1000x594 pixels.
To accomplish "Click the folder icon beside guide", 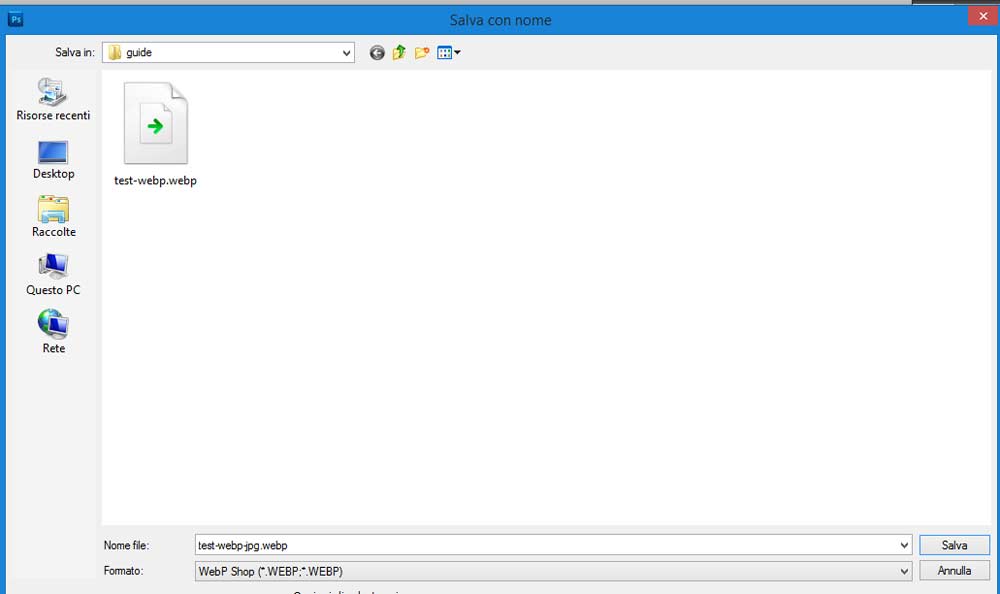I will pyautogui.click(x=115, y=53).
